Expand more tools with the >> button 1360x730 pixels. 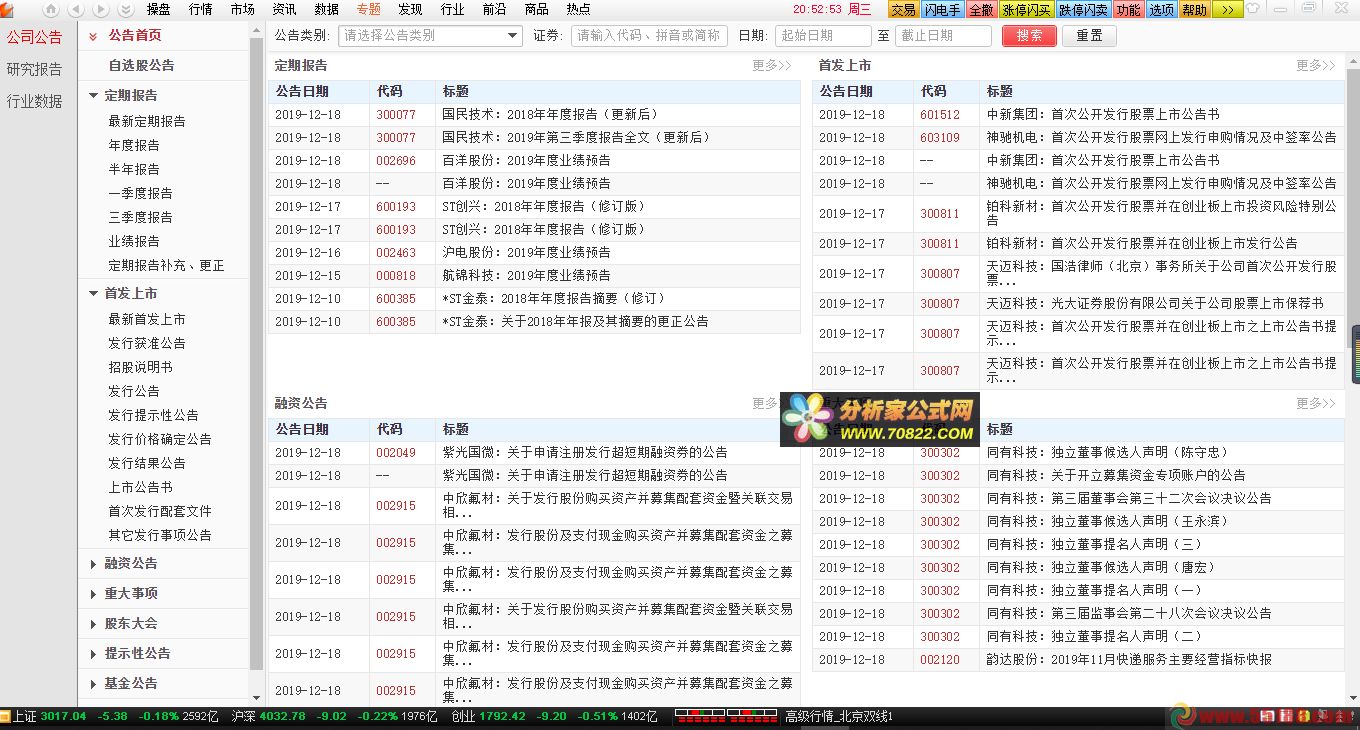tap(1228, 10)
